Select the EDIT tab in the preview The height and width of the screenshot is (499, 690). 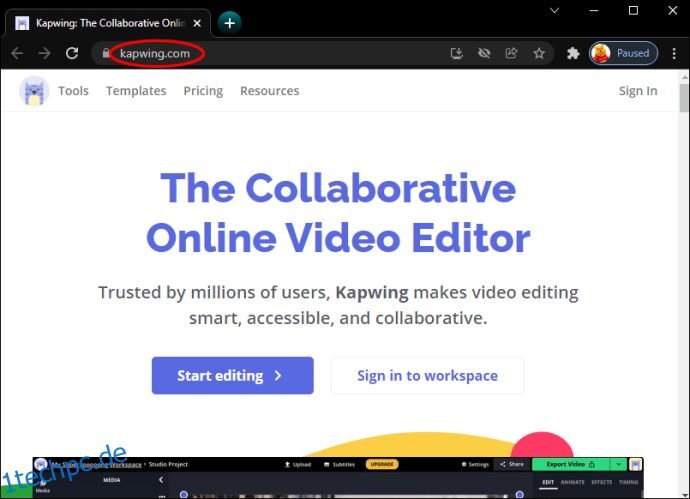[548, 482]
